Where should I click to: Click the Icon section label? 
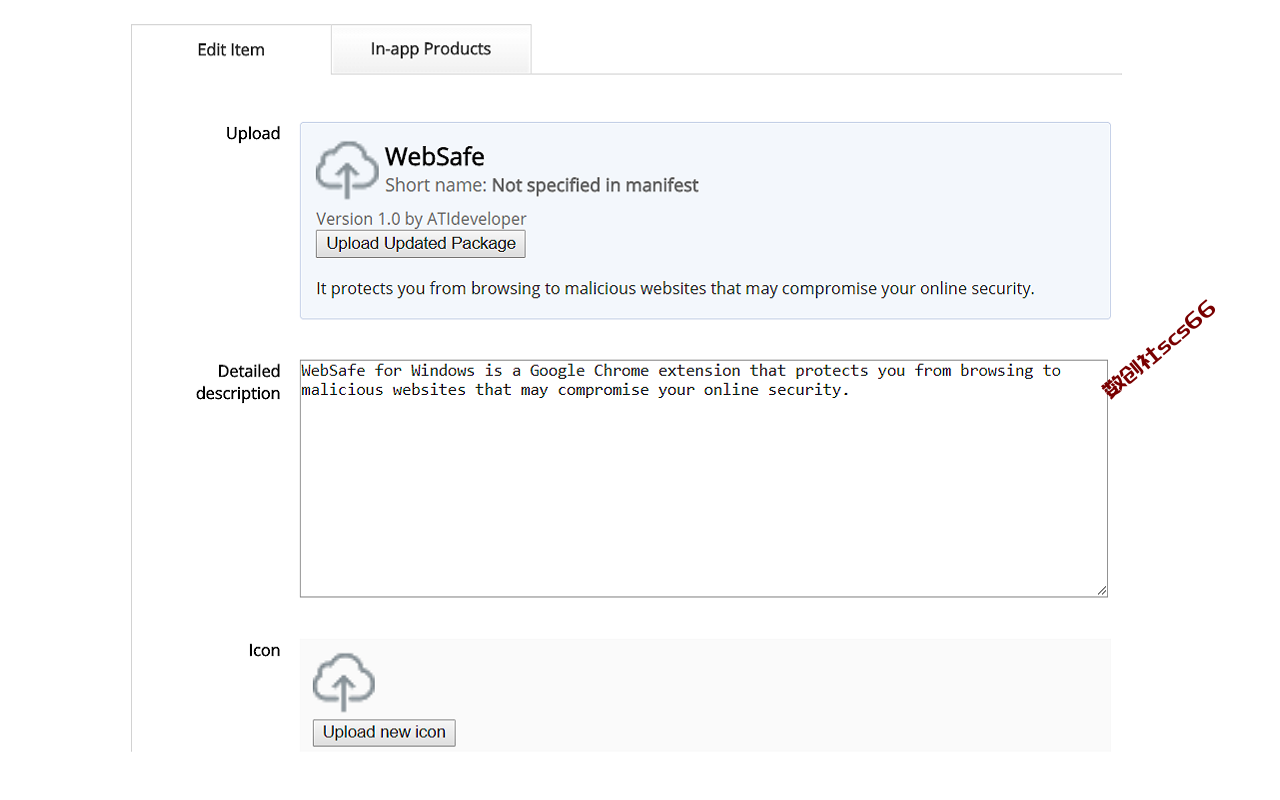[264, 650]
